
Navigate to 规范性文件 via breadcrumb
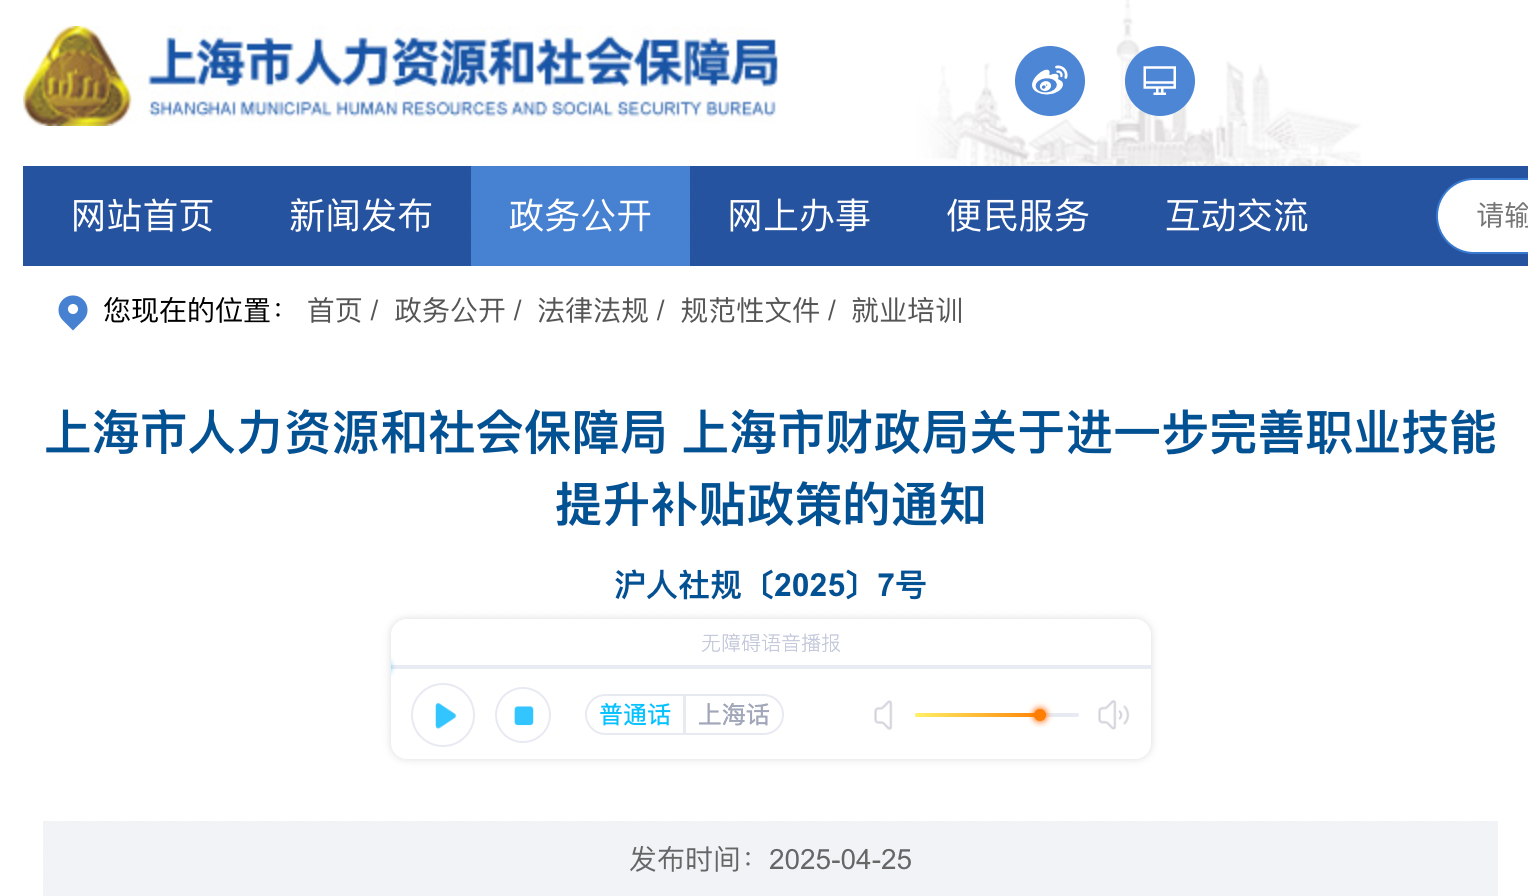click(x=749, y=311)
